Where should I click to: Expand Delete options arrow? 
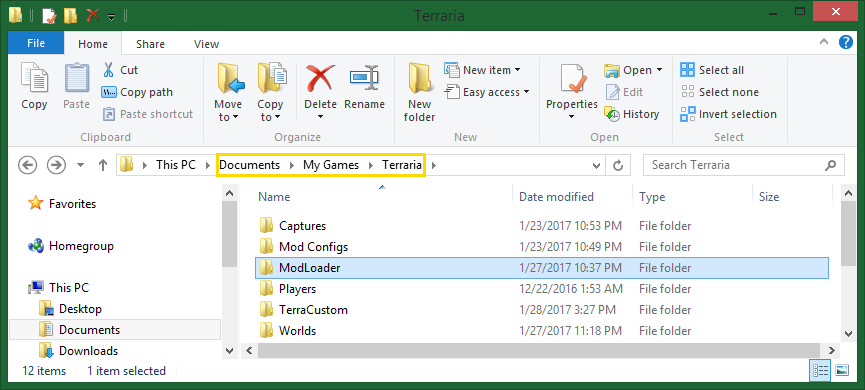[321, 116]
